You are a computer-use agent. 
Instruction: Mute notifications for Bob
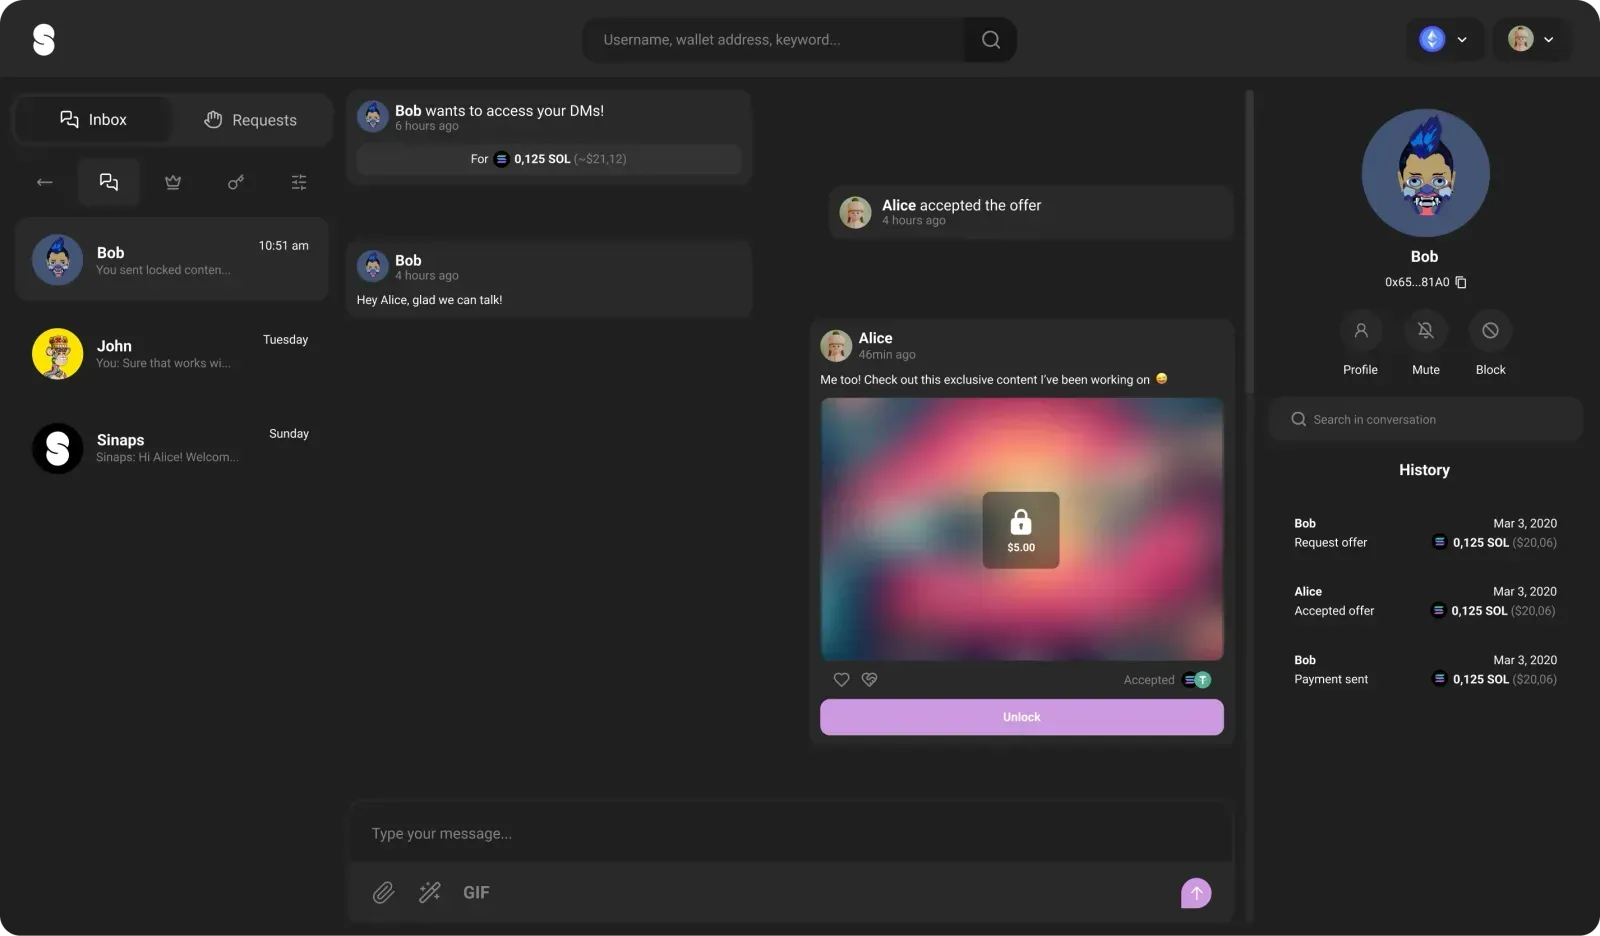coord(1424,343)
